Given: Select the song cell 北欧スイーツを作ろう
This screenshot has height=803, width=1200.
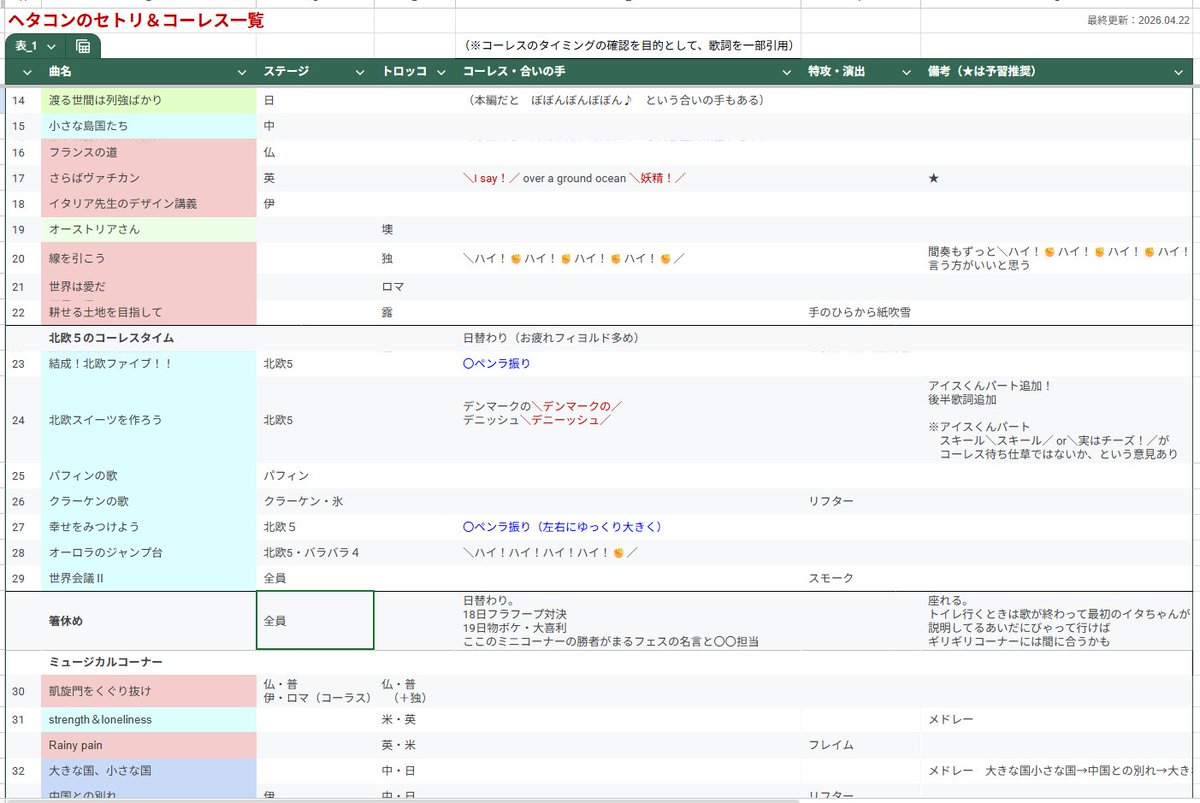Looking at the screenshot, I should click(149, 420).
